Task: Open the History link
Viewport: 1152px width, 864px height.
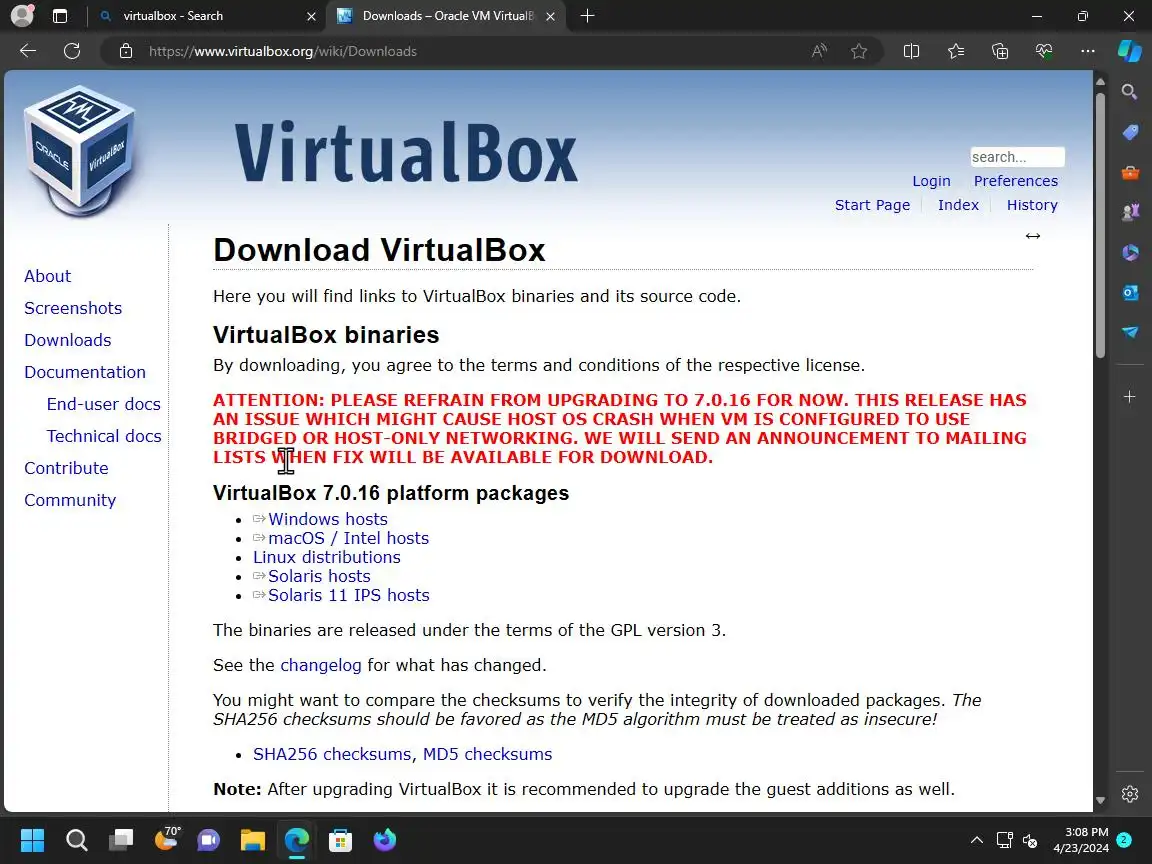Action: coord(1032,205)
